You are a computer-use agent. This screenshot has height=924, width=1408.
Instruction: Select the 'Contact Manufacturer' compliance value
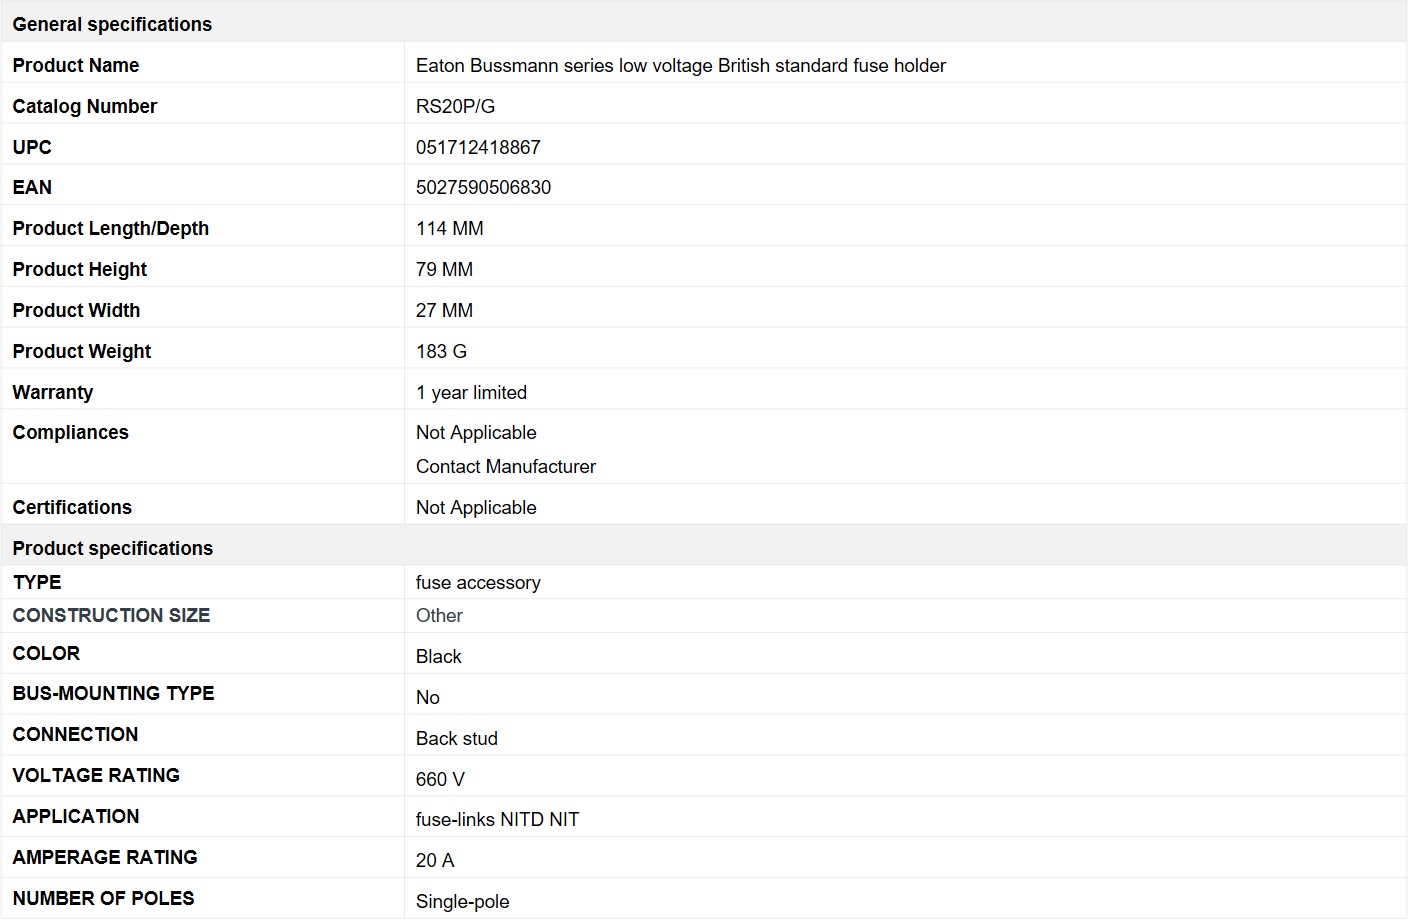(x=506, y=466)
